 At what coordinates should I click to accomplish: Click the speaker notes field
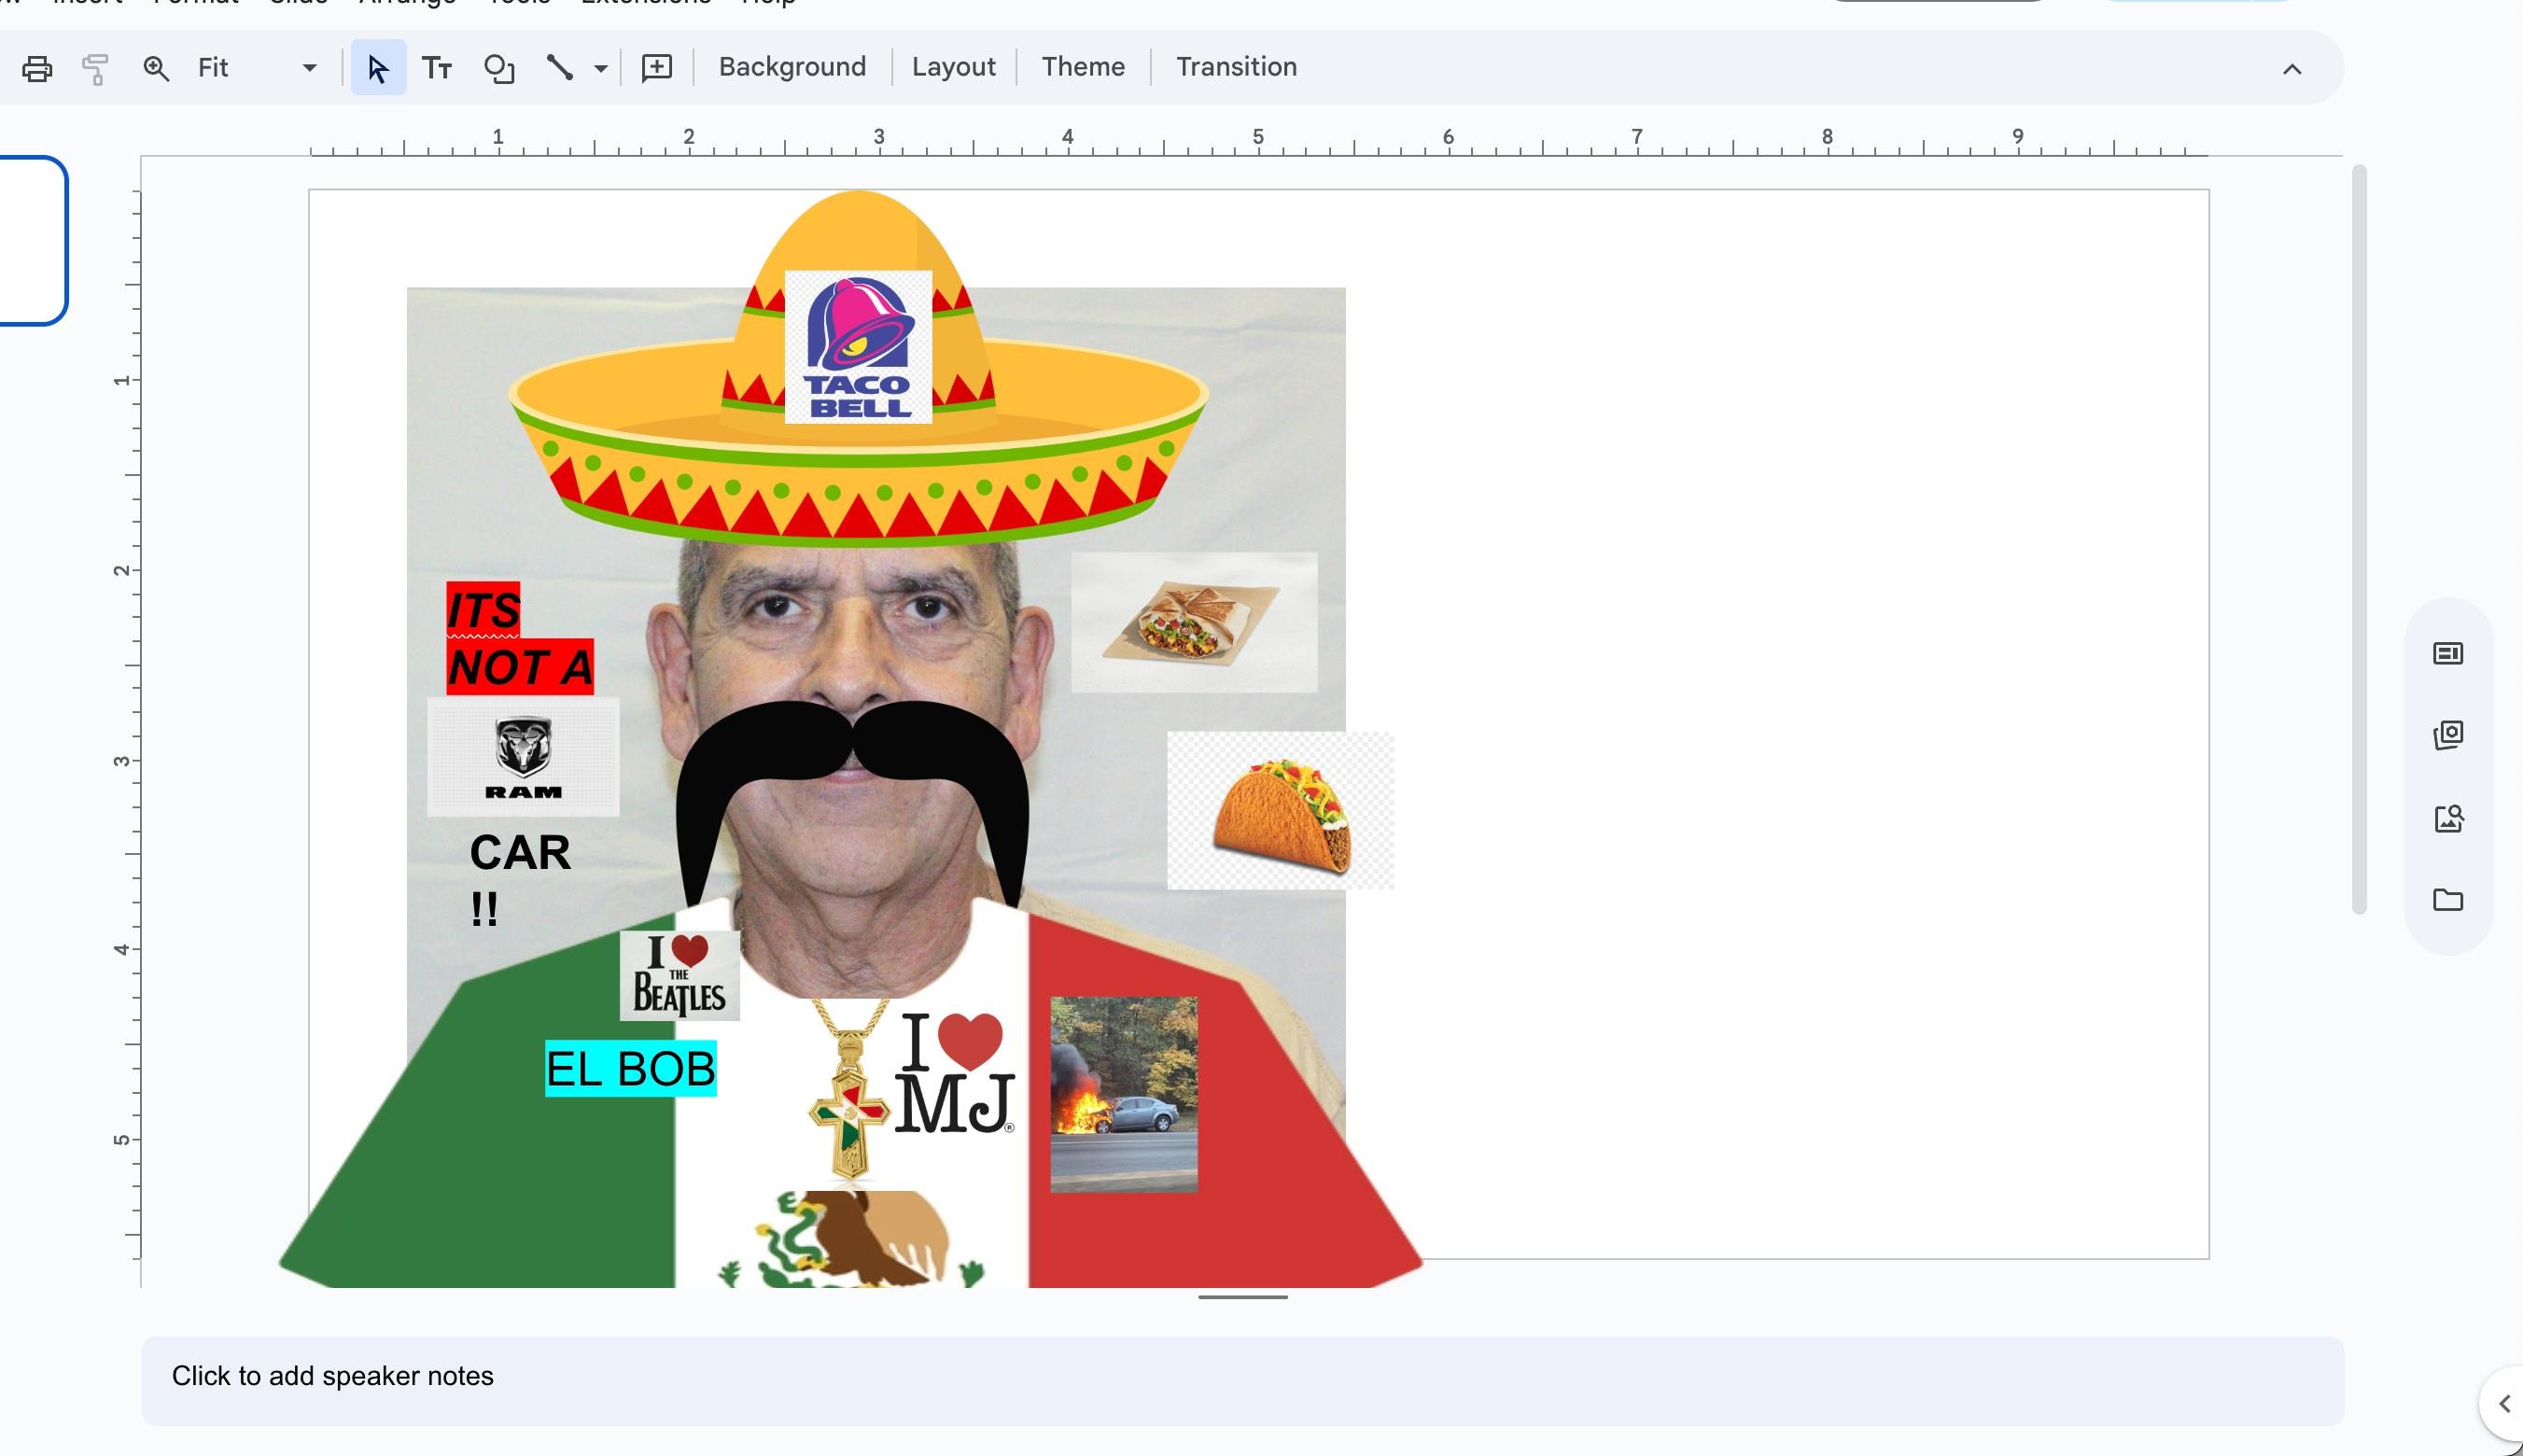point(1242,1378)
